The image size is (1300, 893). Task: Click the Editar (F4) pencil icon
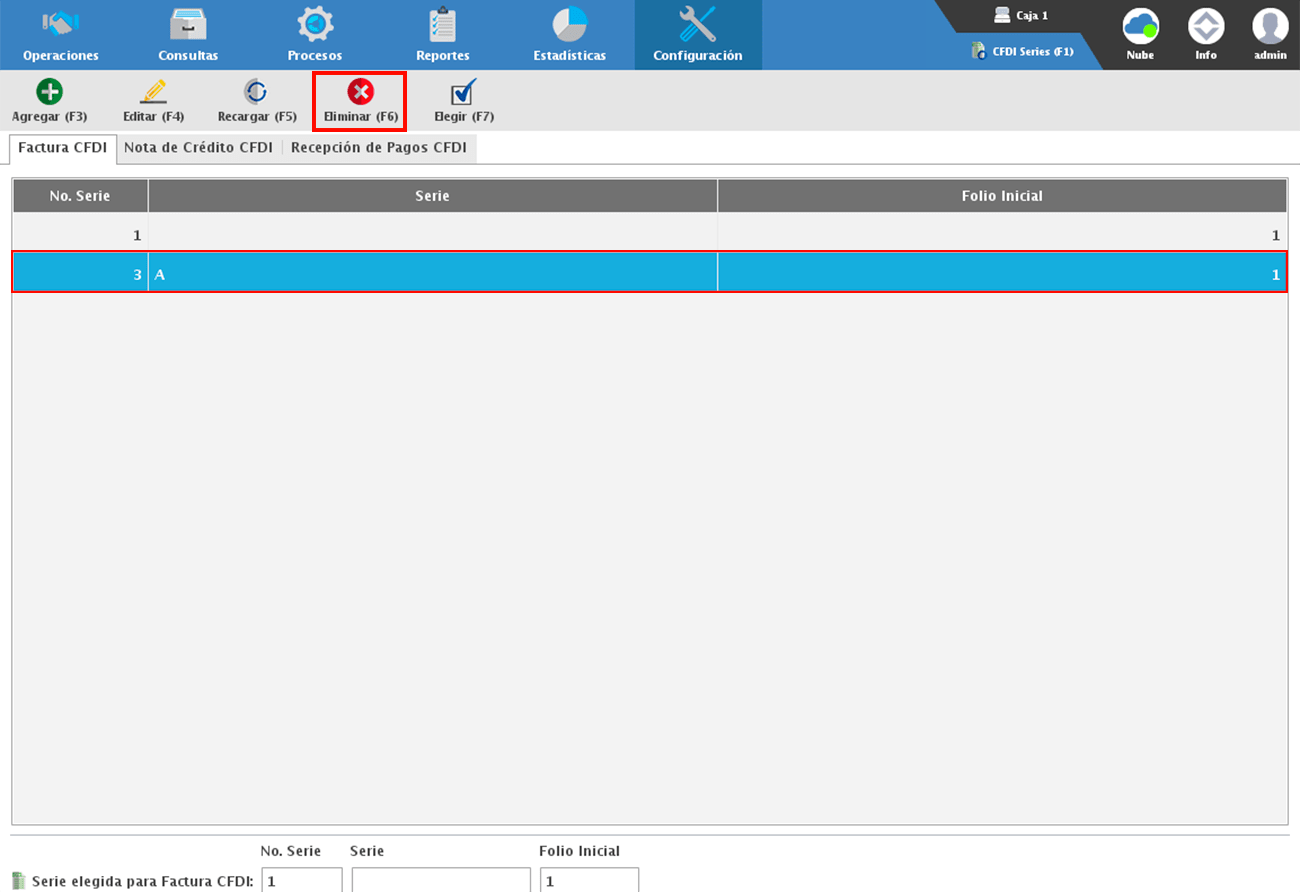(153, 92)
